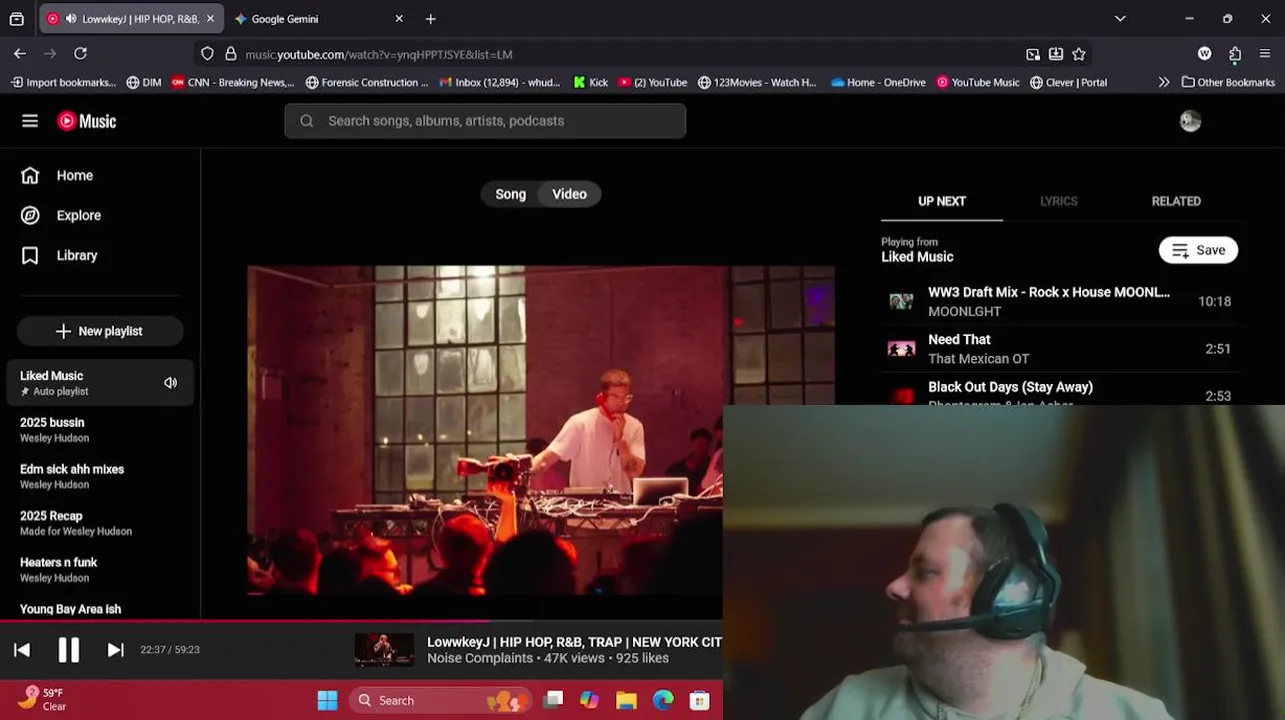Open Copilot from the taskbar
This screenshot has height=720, width=1285.
click(589, 701)
